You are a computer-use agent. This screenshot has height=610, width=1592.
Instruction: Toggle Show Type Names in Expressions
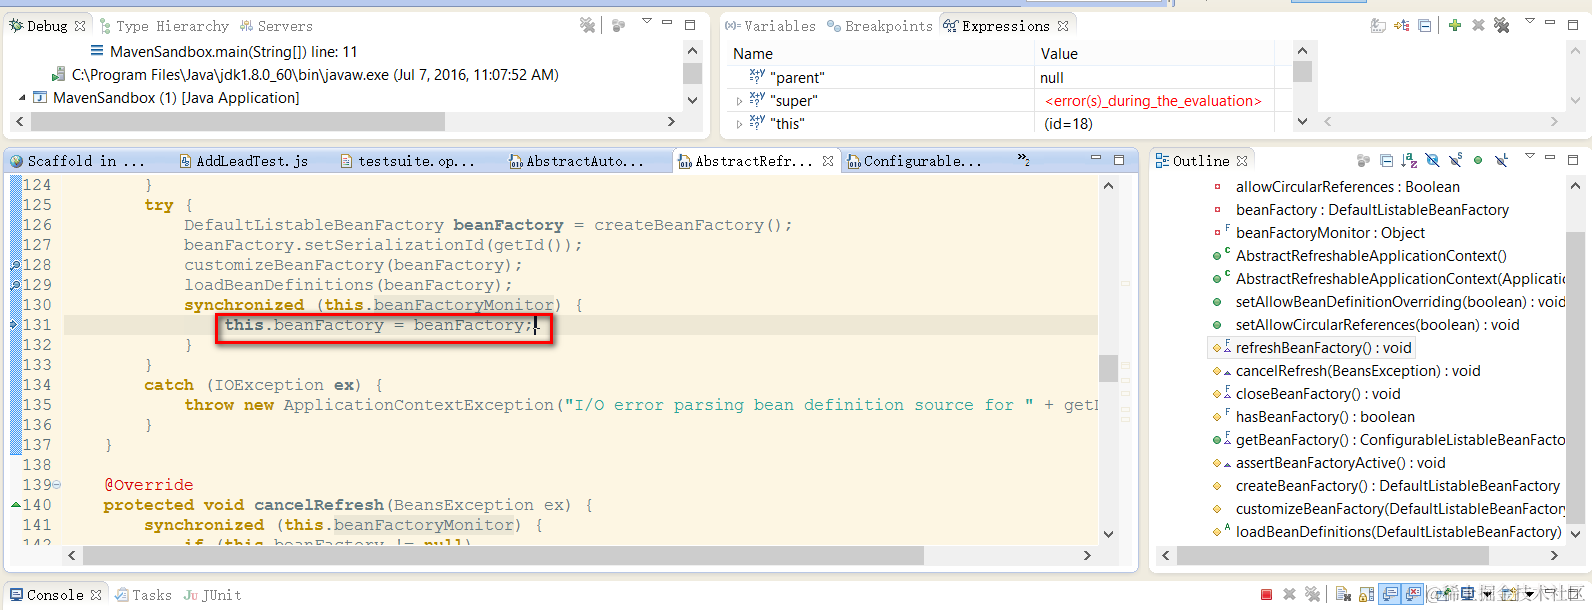pos(1378,25)
